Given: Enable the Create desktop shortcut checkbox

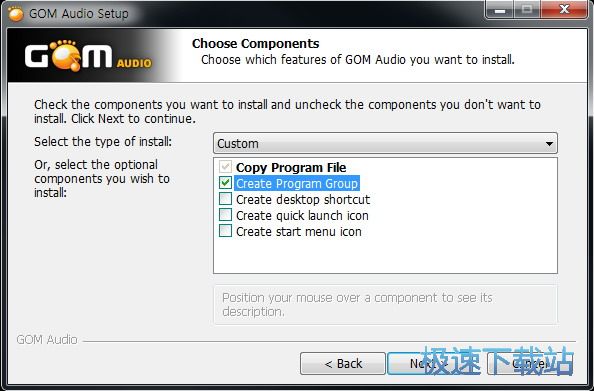Looking at the screenshot, I should point(225,199).
